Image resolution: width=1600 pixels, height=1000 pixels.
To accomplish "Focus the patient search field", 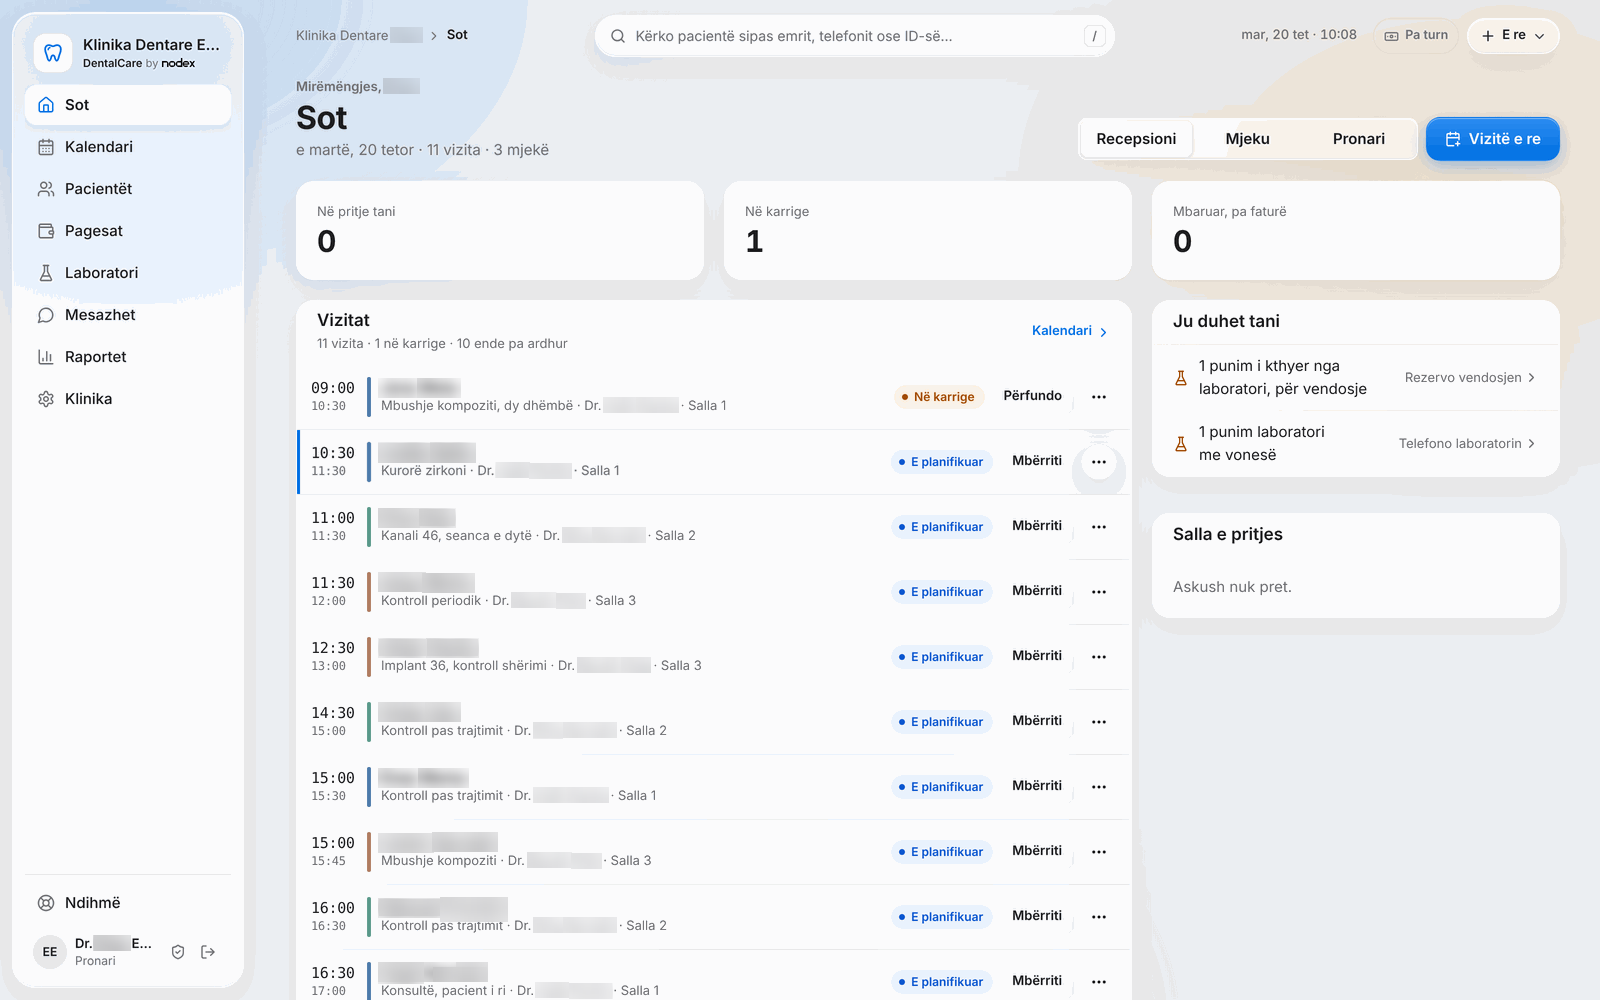I will 854,36.
